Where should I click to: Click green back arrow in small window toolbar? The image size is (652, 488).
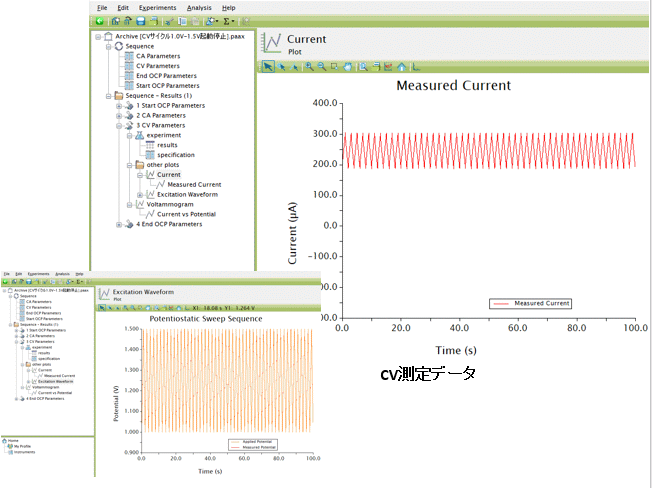5,282
